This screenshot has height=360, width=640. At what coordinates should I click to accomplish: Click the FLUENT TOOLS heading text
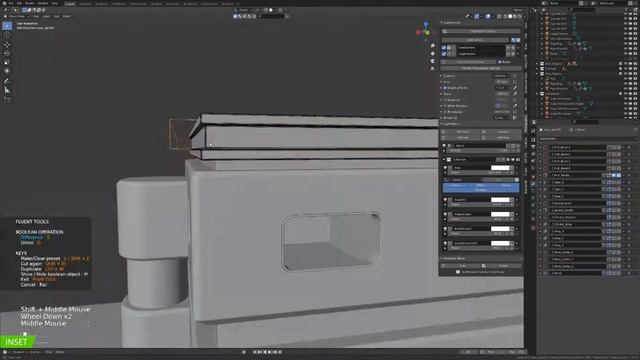pyautogui.click(x=32, y=222)
